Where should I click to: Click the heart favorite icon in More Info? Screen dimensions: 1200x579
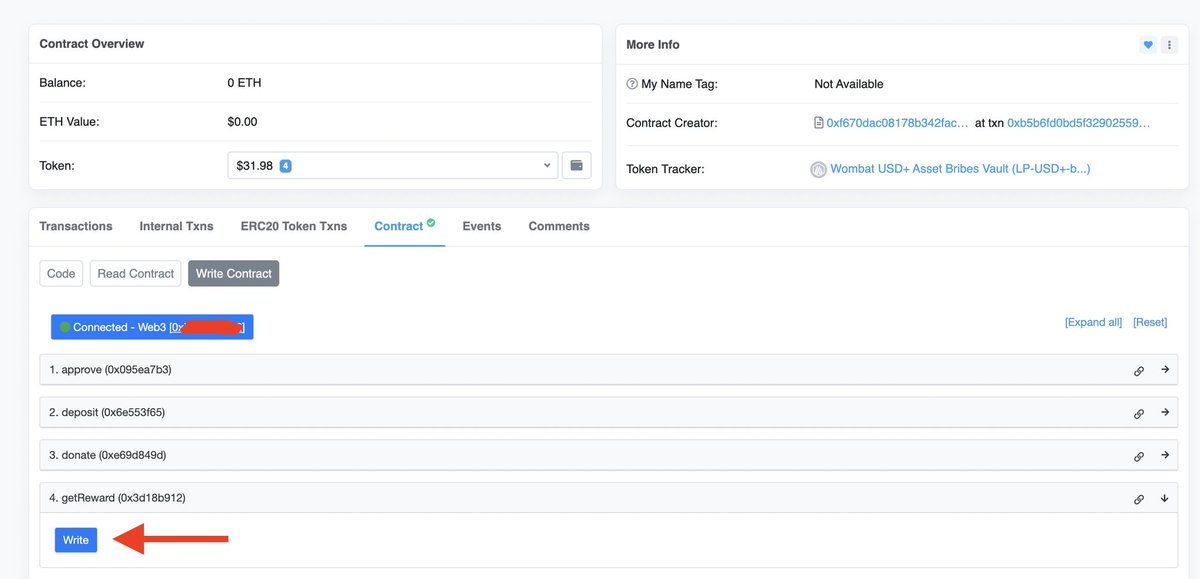[x=1148, y=45]
